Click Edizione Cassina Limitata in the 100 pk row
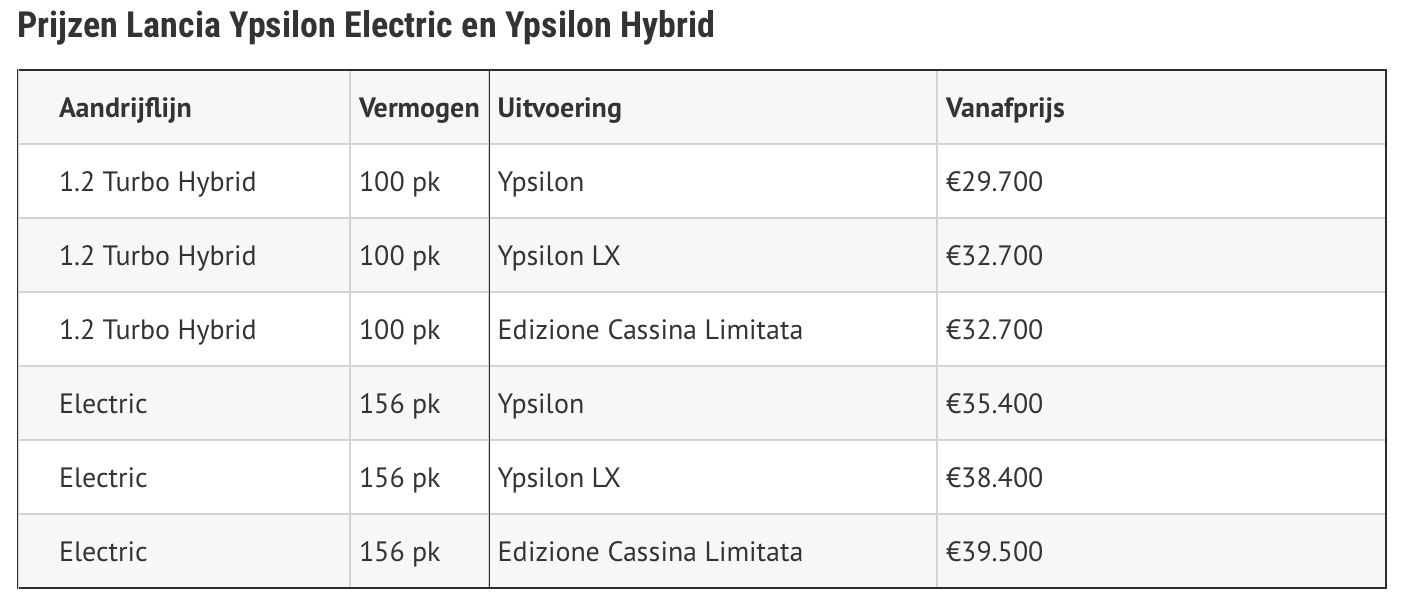Image resolution: width=1424 pixels, height=616 pixels. [650, 330]
